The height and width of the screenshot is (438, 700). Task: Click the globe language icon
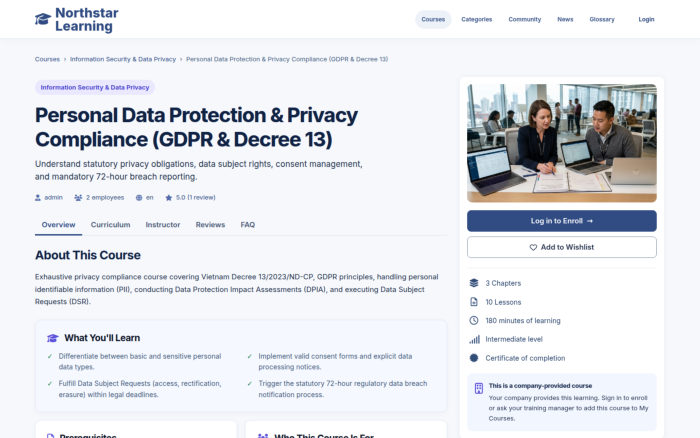[139, 198]
